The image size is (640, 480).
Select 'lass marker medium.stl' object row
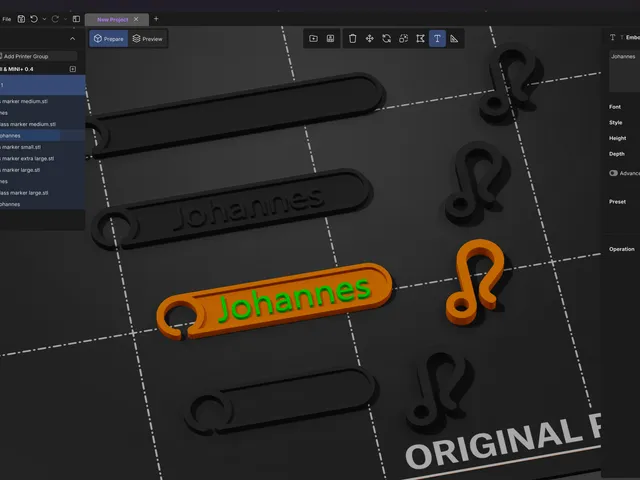pos(42,124)
